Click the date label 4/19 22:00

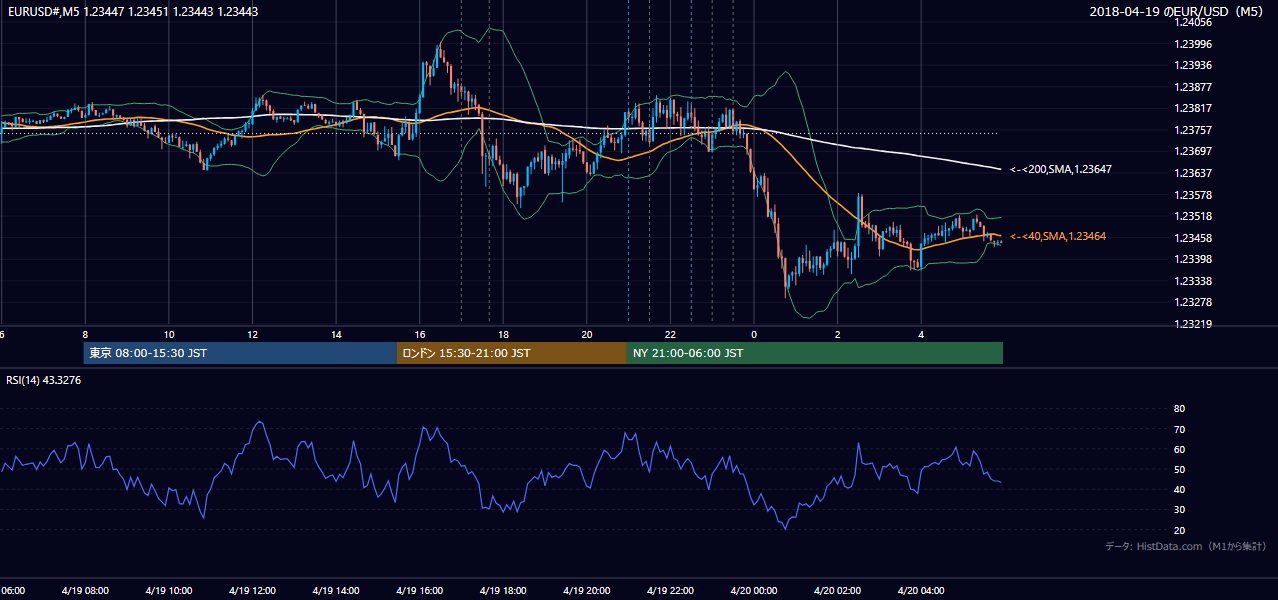click(670, 591)
